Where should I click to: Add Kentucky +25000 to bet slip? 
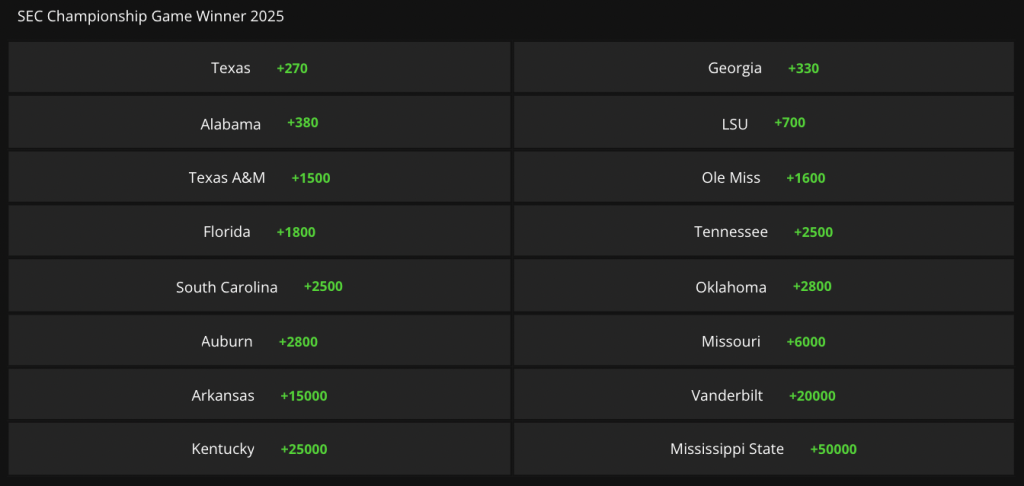pyautogui.click(x=259, y=449)
